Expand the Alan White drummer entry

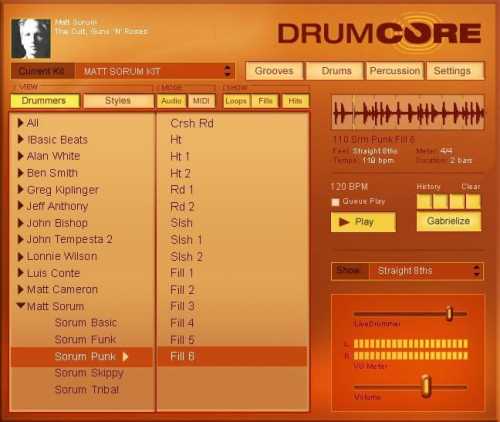[20, 156]
